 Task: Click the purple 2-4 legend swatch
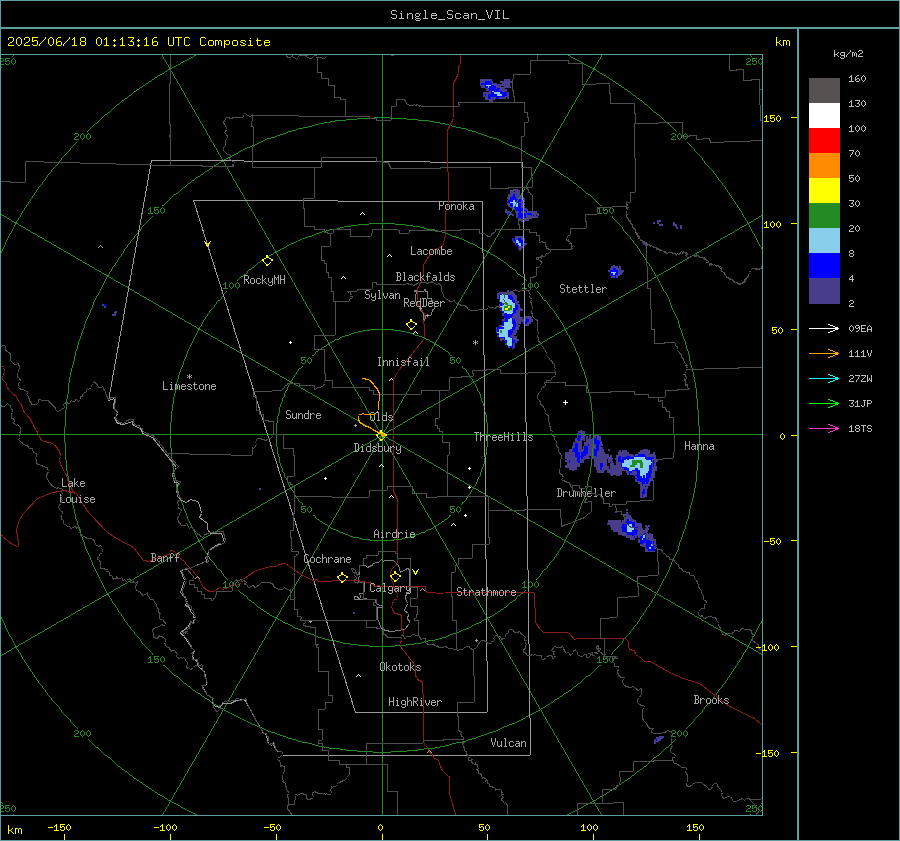click(x=824, y=290)
